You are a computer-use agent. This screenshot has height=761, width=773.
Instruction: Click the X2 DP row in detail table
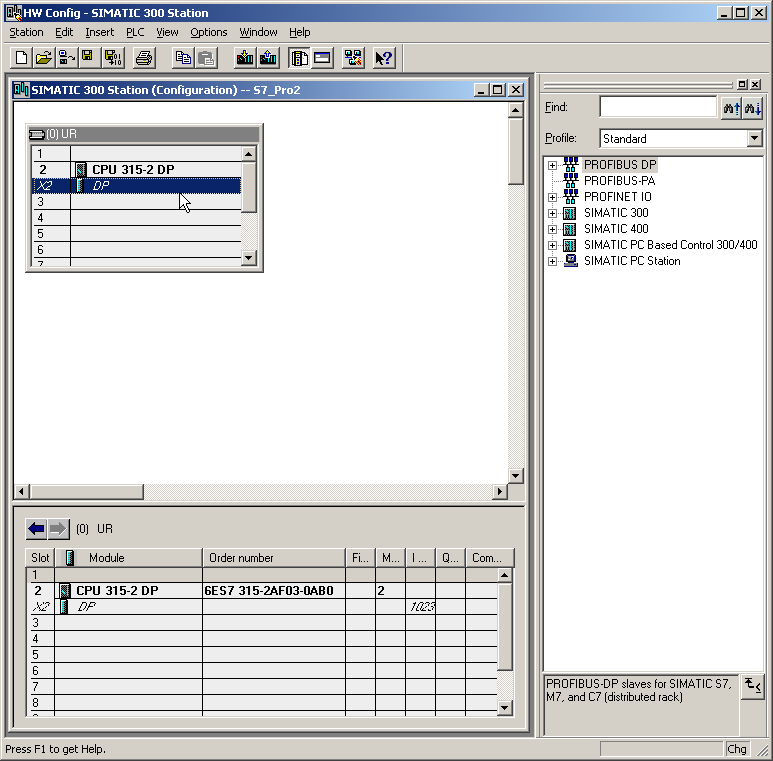(262, 607)
